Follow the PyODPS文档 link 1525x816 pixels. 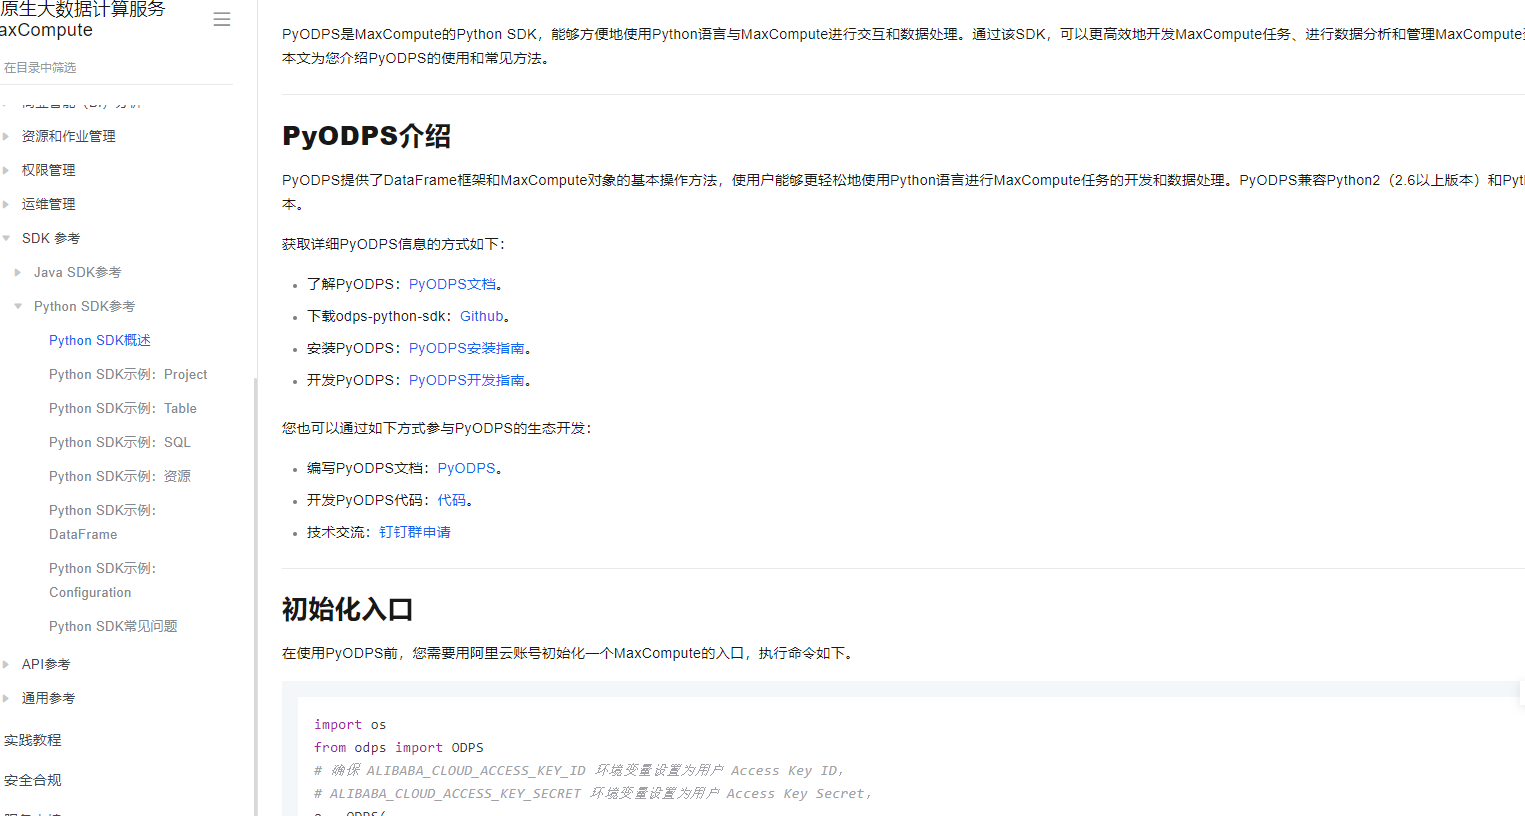click(452, 284)
